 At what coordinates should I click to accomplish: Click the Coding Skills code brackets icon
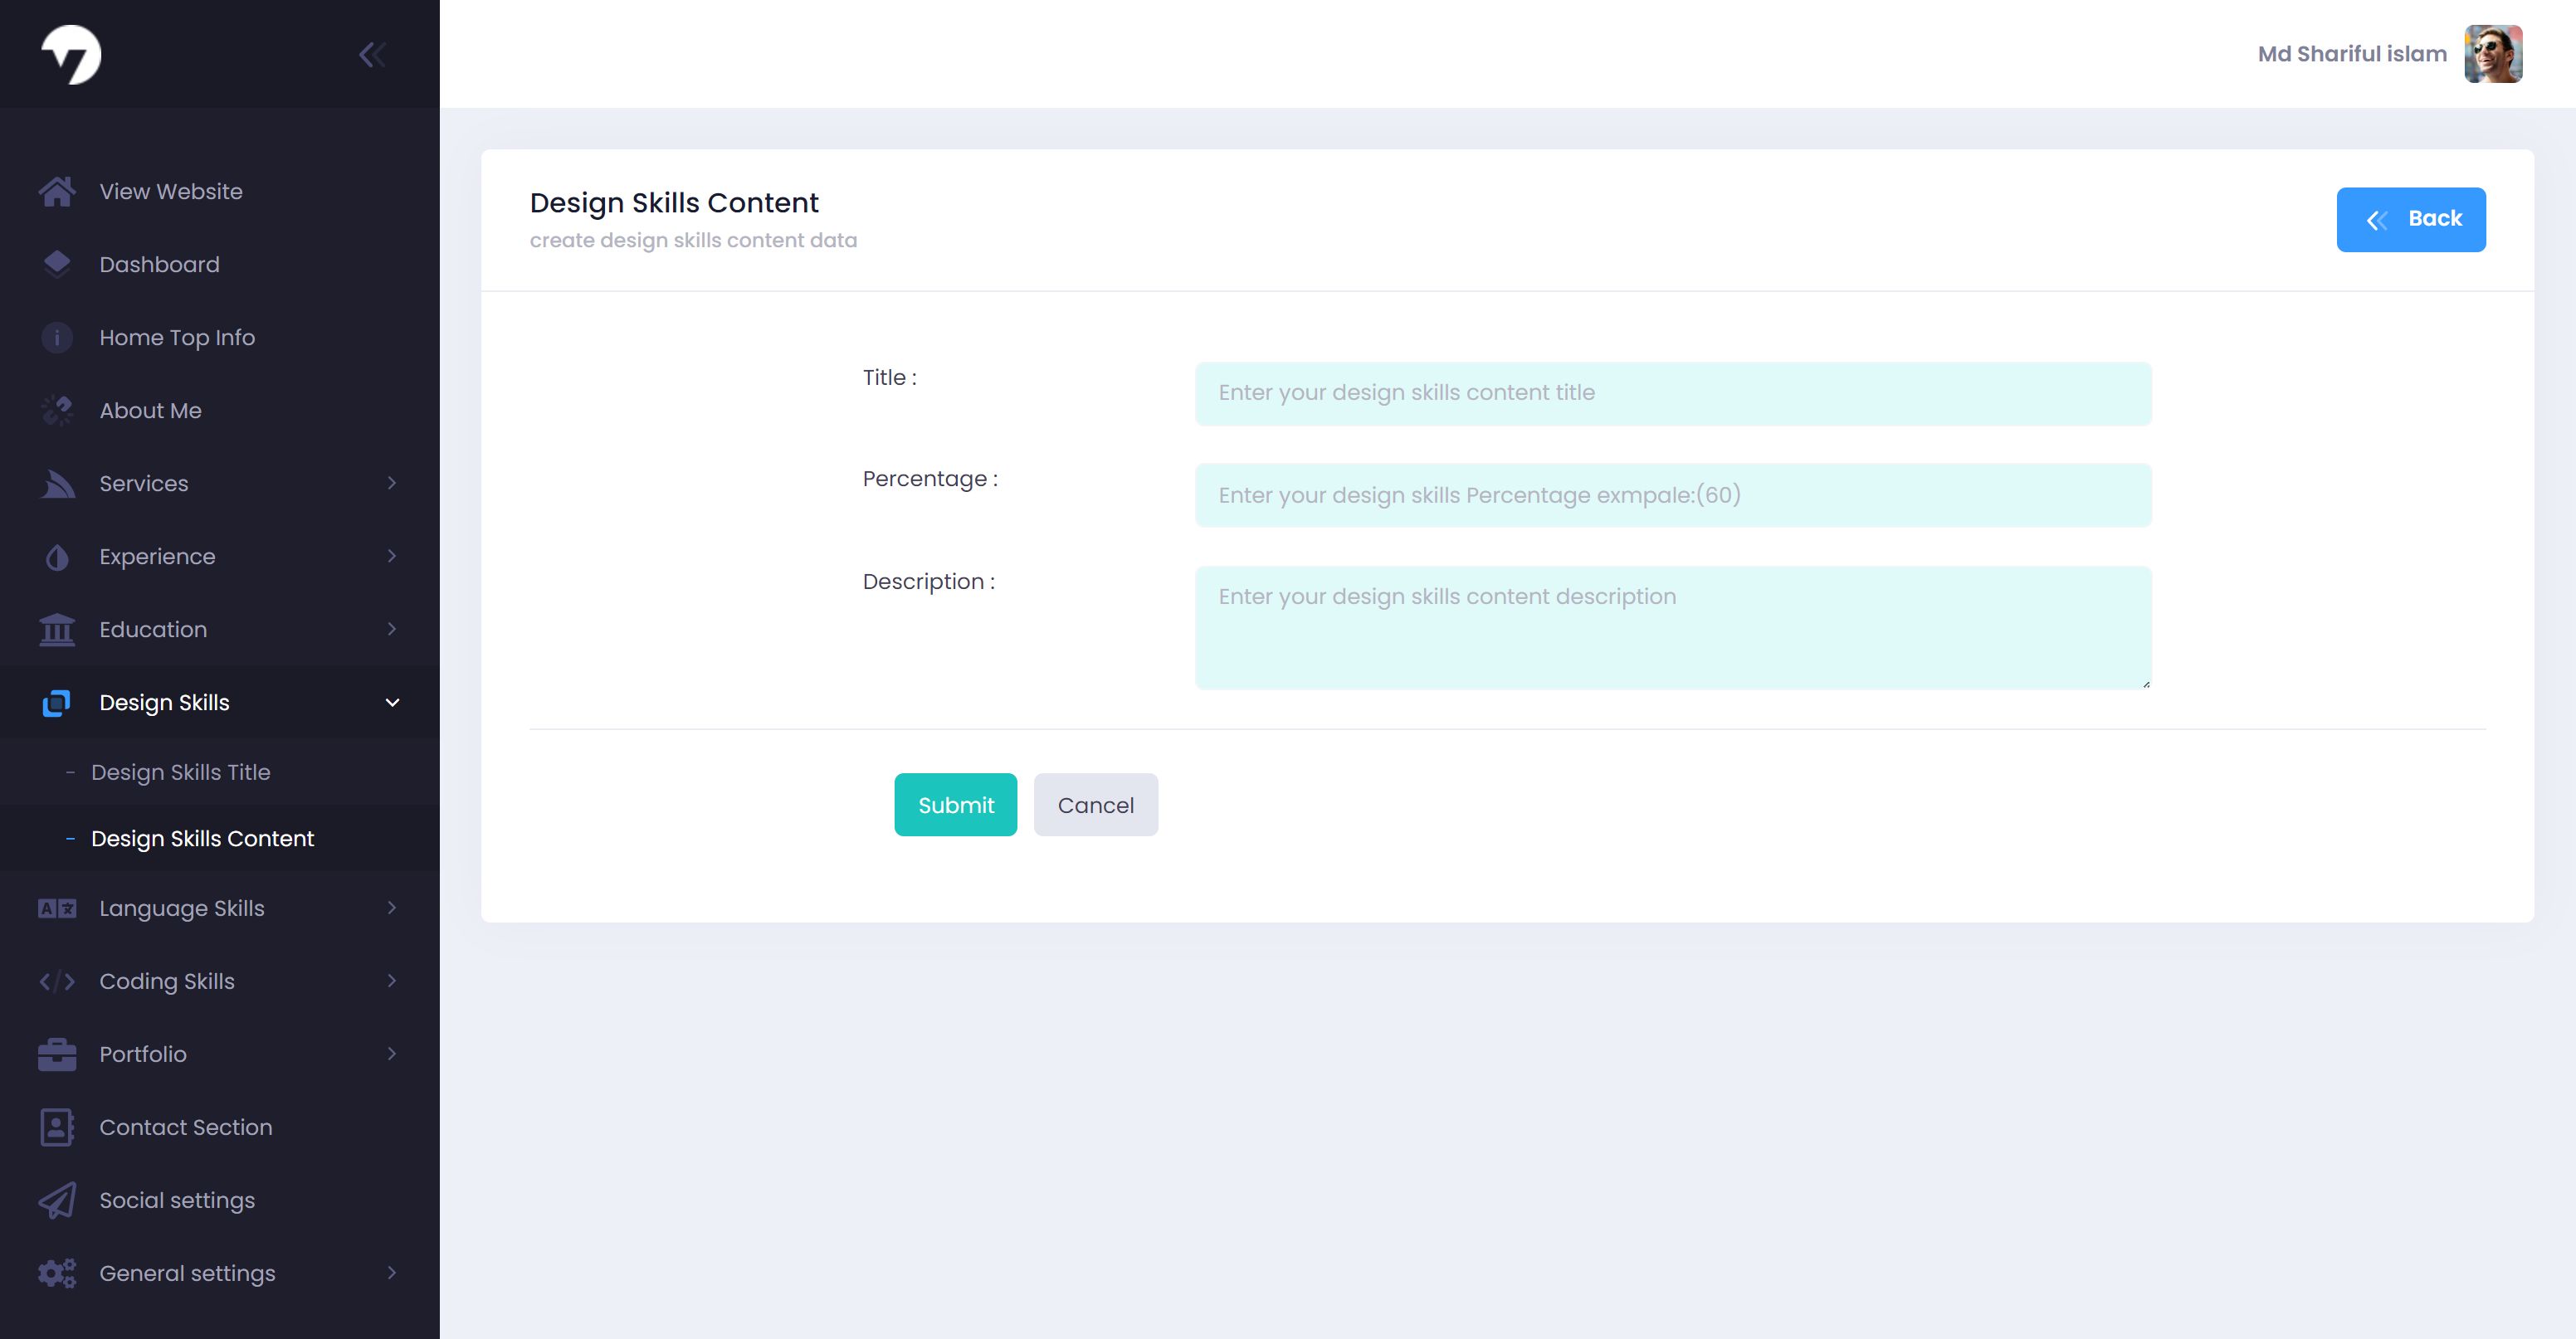[57, 981]
